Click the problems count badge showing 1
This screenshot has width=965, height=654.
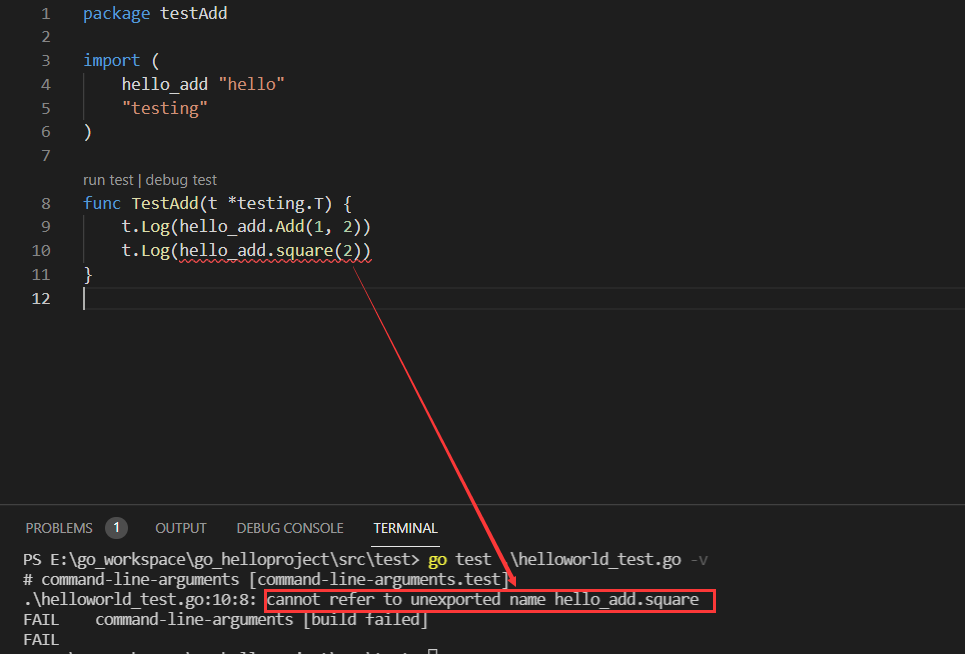coord(116,527)
